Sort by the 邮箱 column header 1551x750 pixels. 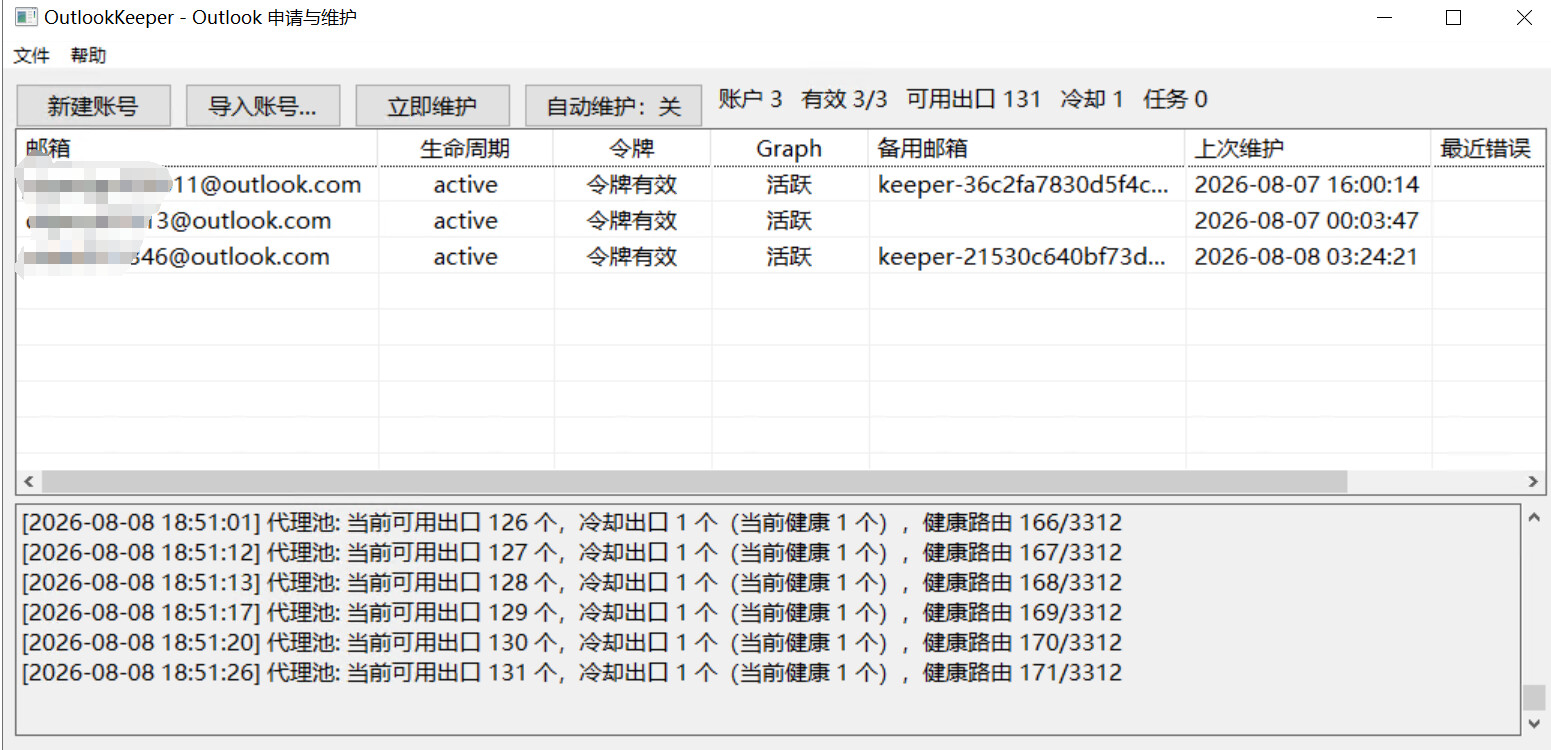point(197,148)
